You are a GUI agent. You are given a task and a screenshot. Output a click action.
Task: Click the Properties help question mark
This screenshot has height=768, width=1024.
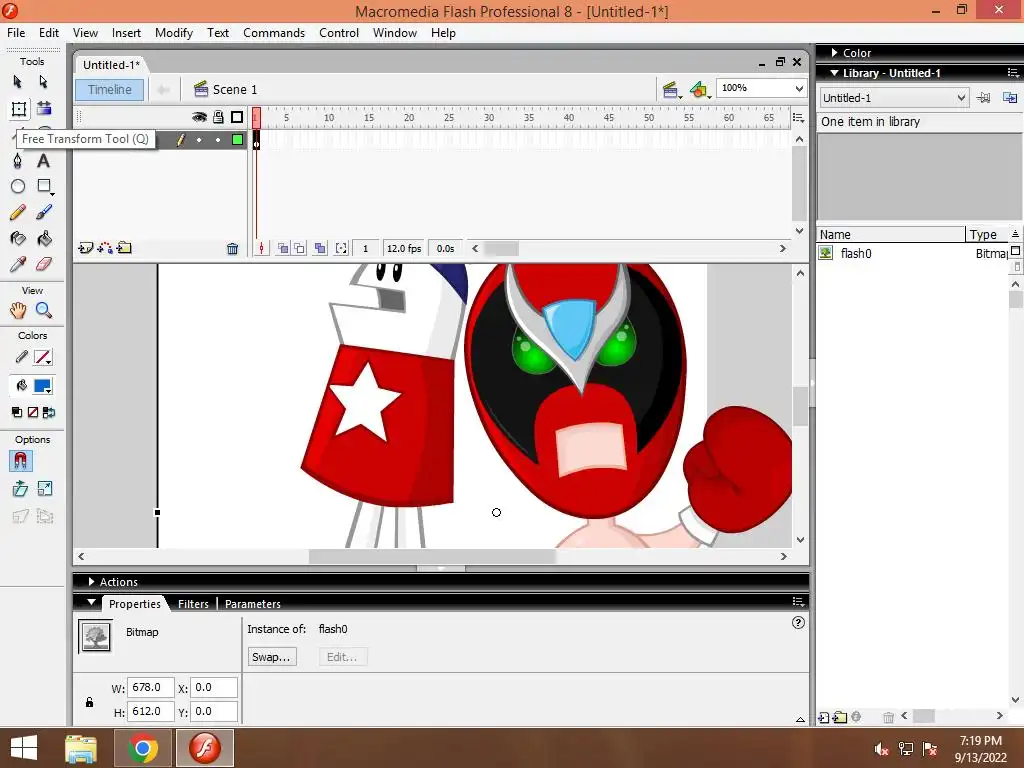798,623
